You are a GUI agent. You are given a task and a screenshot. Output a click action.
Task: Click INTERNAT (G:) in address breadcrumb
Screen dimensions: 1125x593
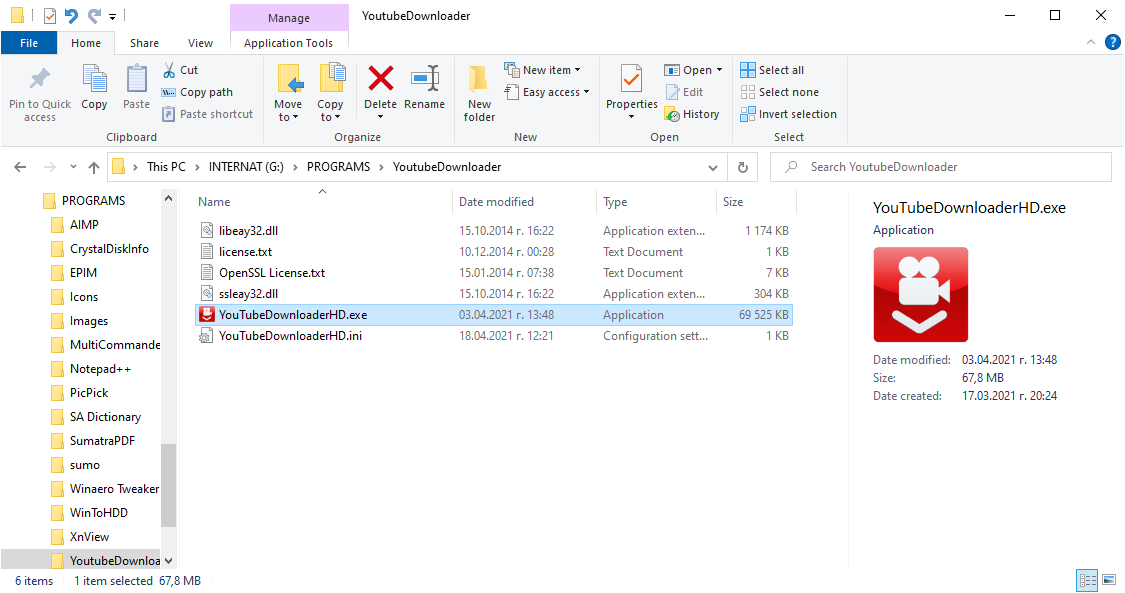(x=246, y=167)
